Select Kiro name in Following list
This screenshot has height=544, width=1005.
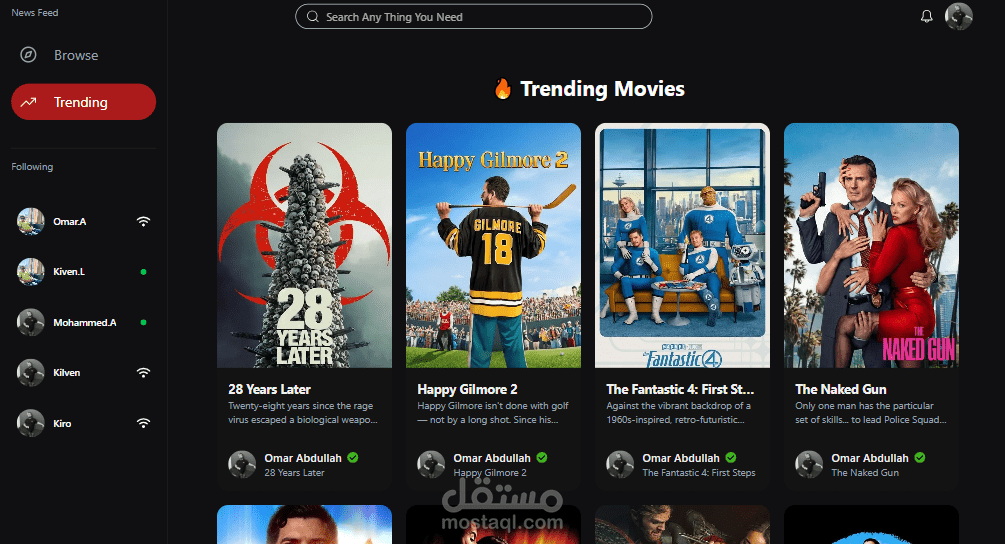(x=62, y=423)
